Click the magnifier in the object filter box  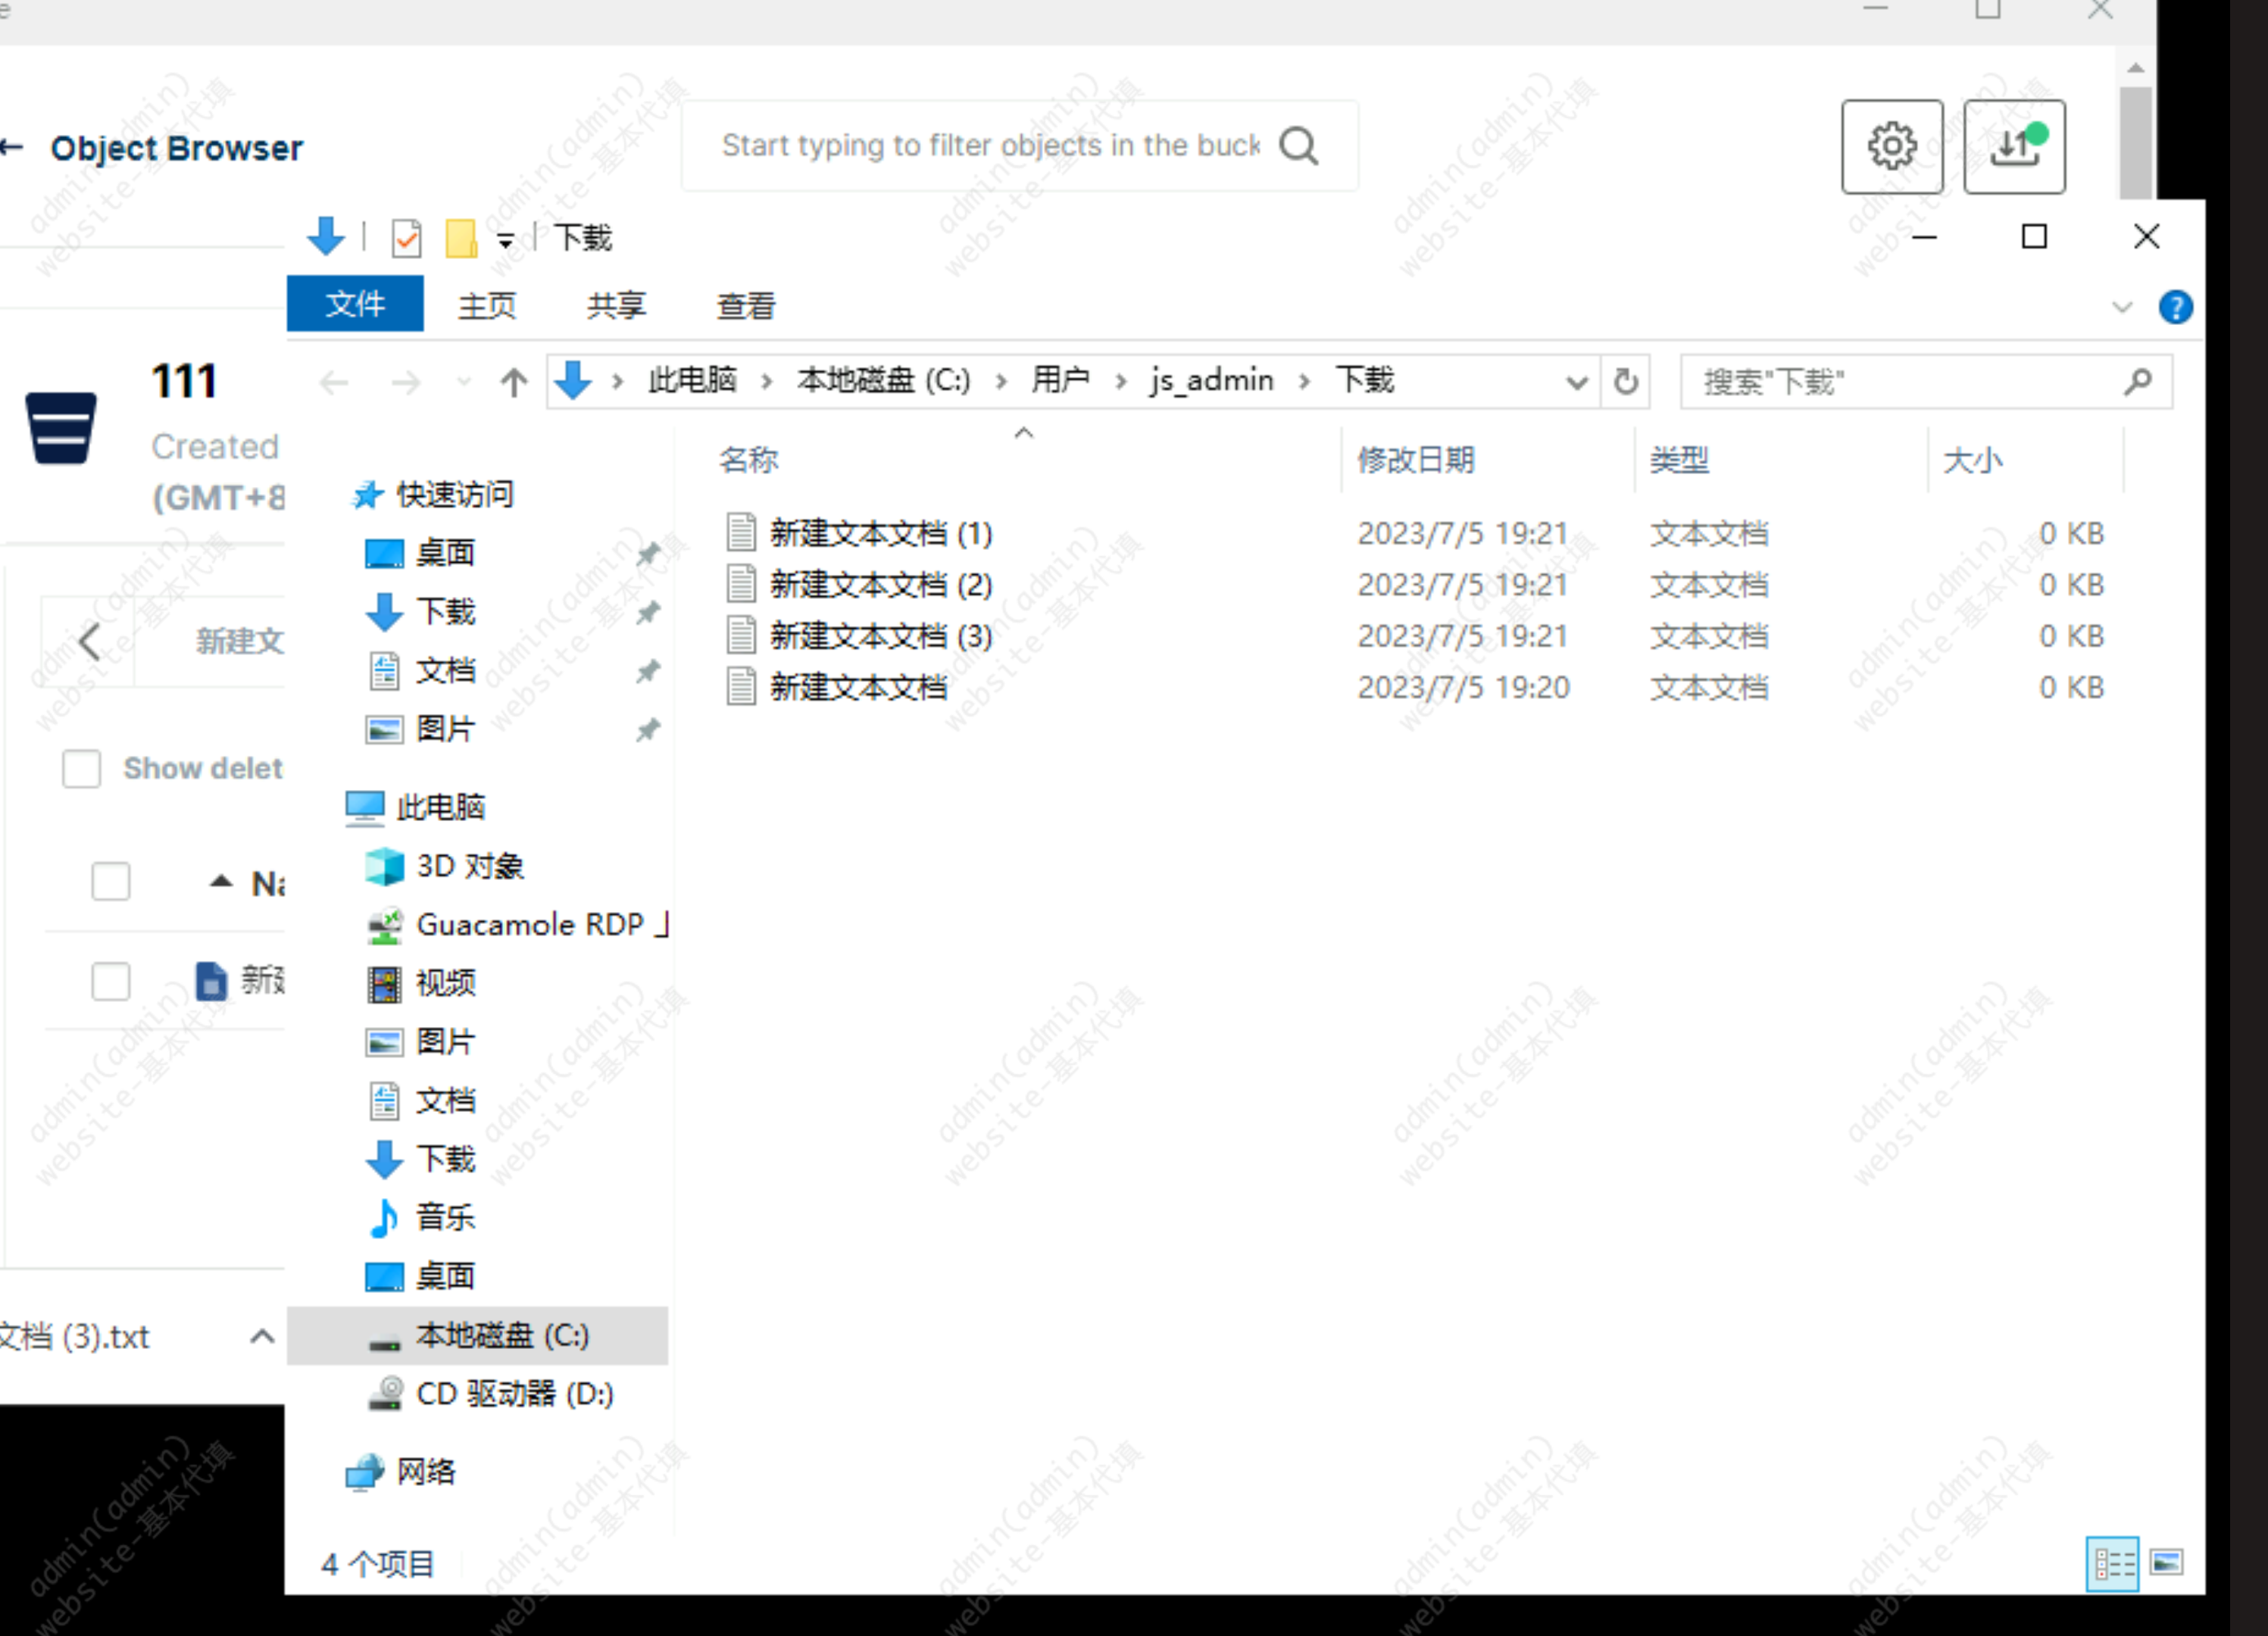click(x=1298, y=146)
